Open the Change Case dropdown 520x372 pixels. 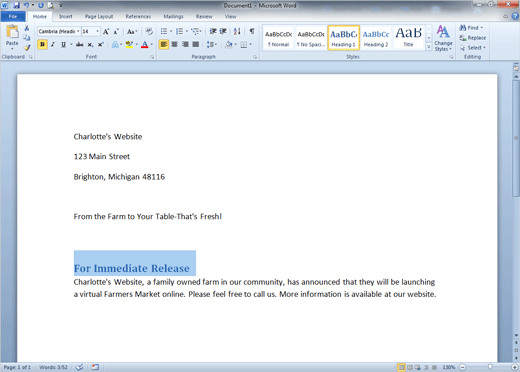click(132, 32)
